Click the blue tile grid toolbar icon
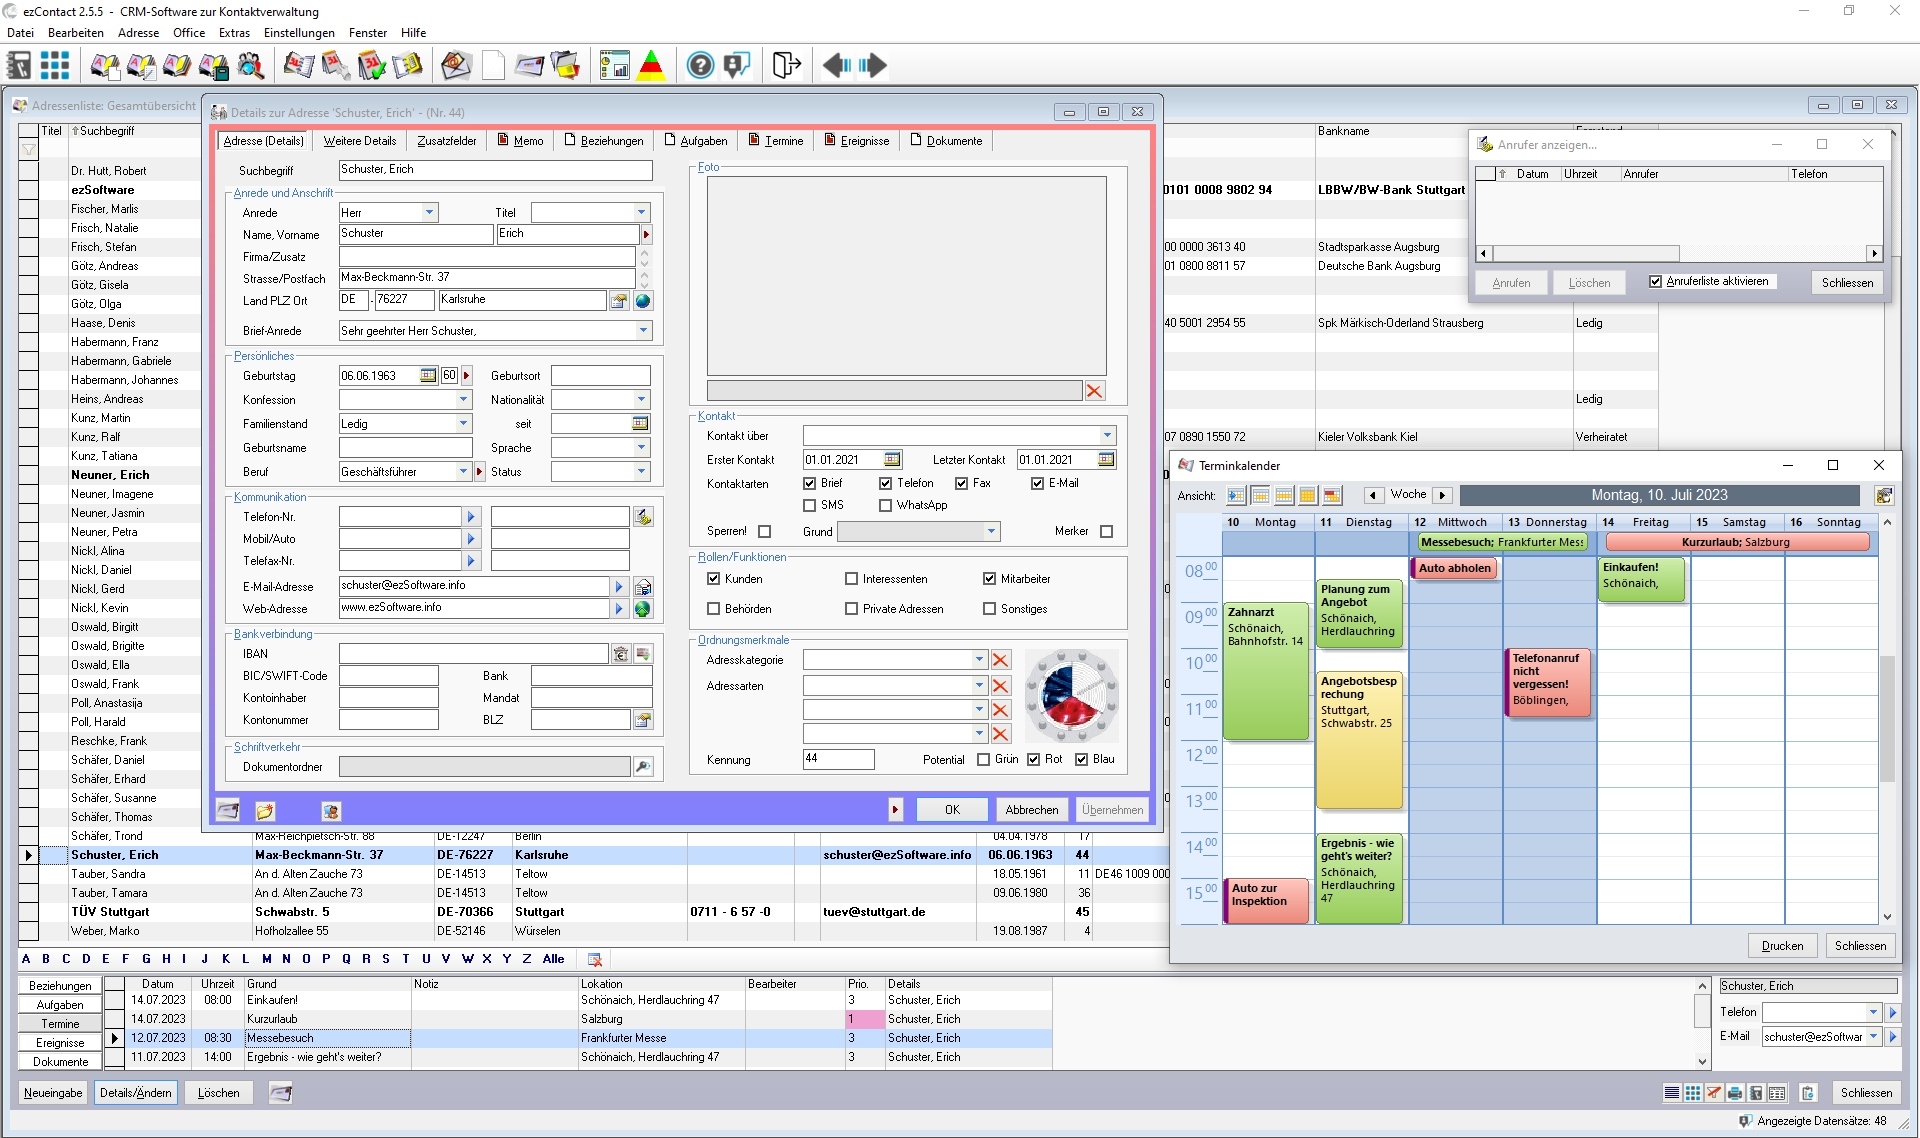Image resolution: width=1920 pixels, height=1138 pixels. click(x=55, y=66)
